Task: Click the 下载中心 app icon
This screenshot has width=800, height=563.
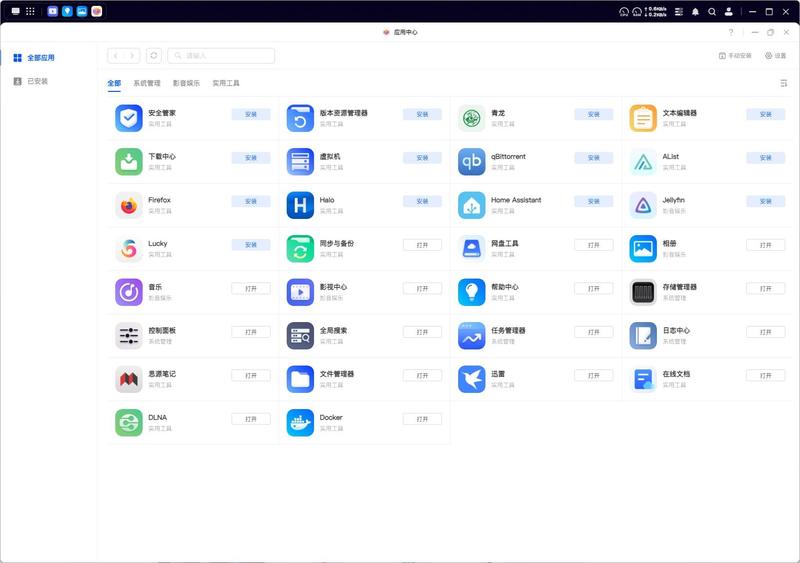Action: point(129,162)
